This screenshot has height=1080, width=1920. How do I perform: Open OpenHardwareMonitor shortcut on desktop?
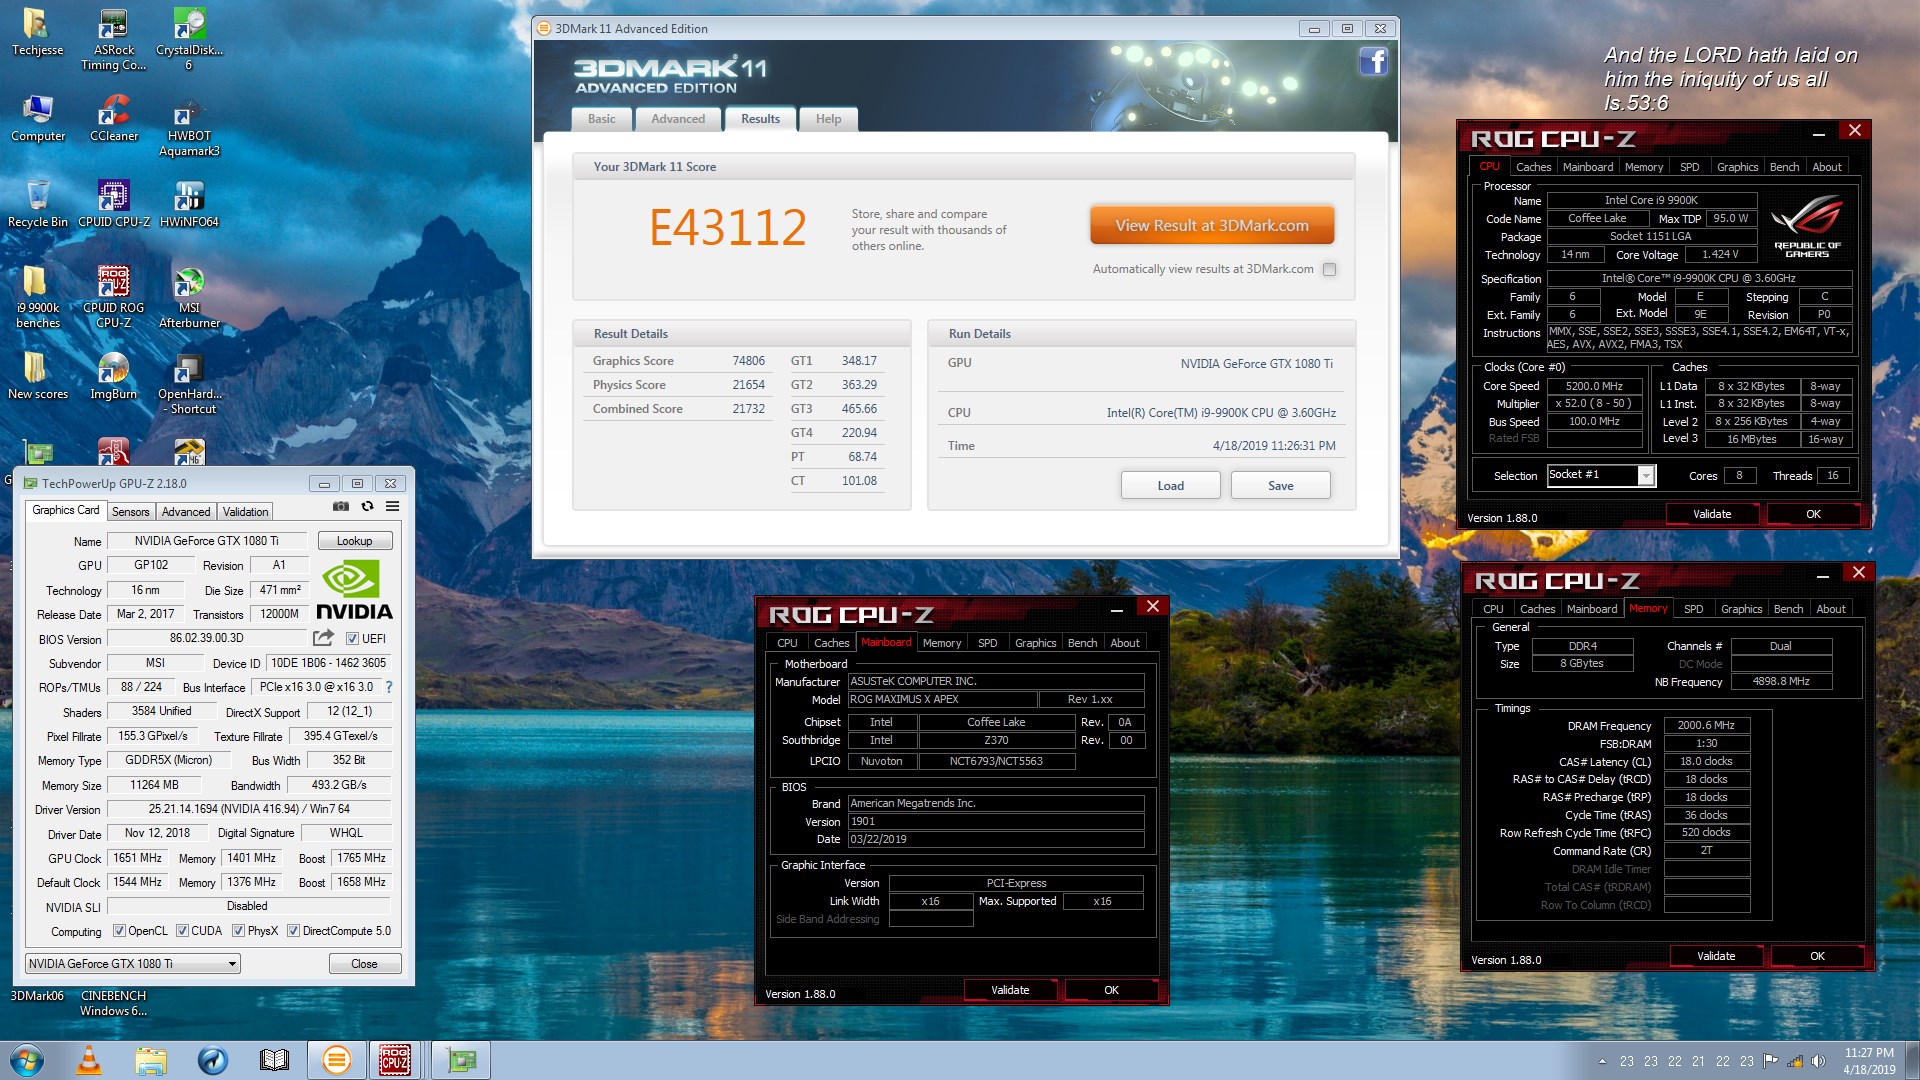[189, 384]
